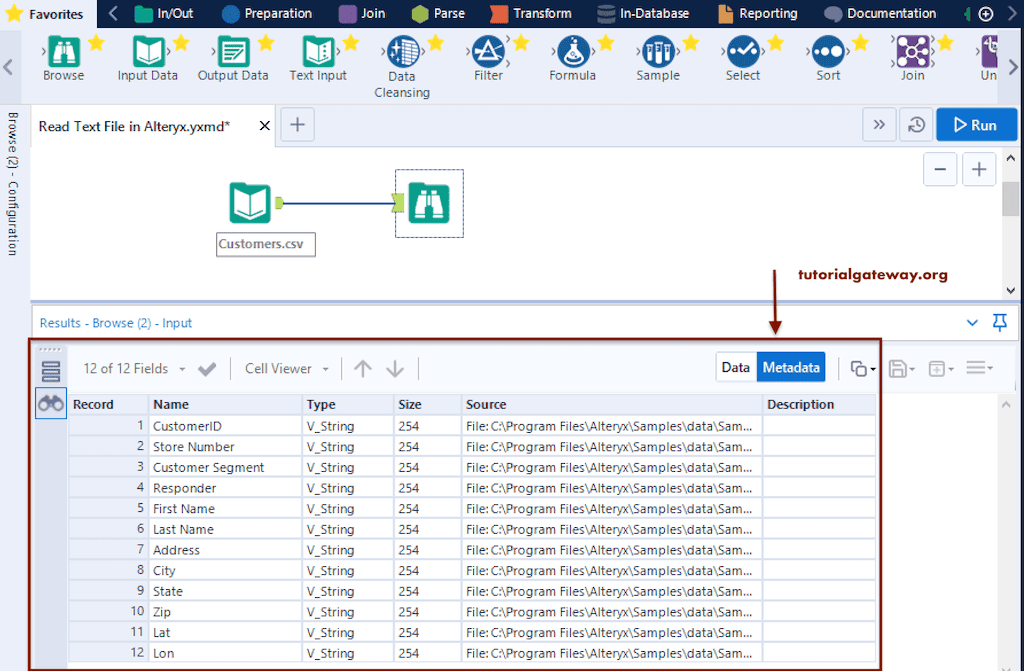Switch results view to the Data tab

(x=736, y=367)
